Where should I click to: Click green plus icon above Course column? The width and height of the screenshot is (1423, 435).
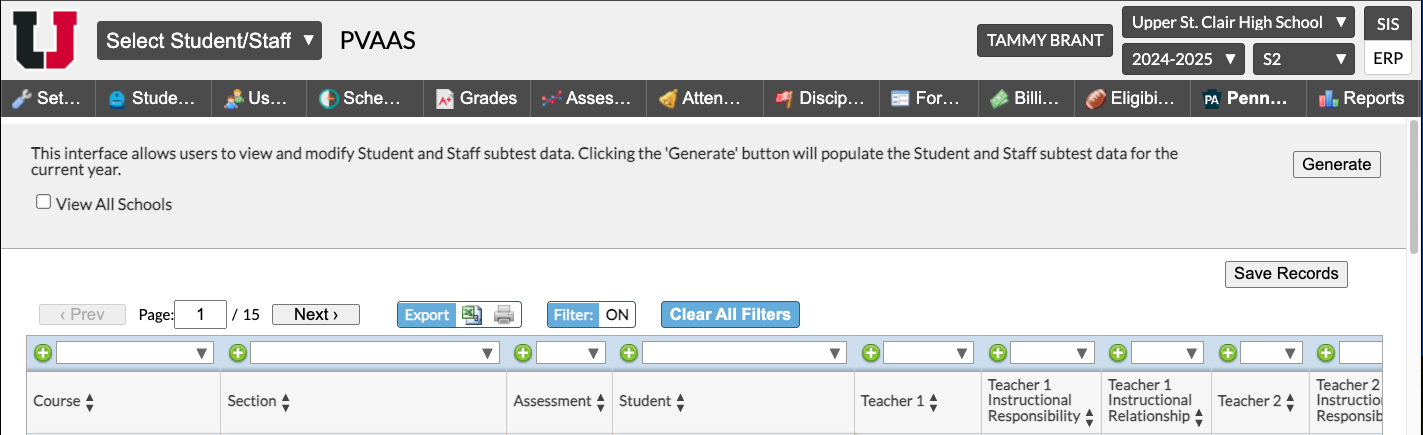[x=43, y=353]
